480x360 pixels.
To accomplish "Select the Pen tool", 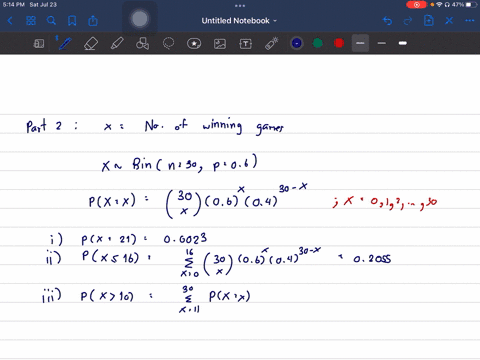I will point(65,43).
